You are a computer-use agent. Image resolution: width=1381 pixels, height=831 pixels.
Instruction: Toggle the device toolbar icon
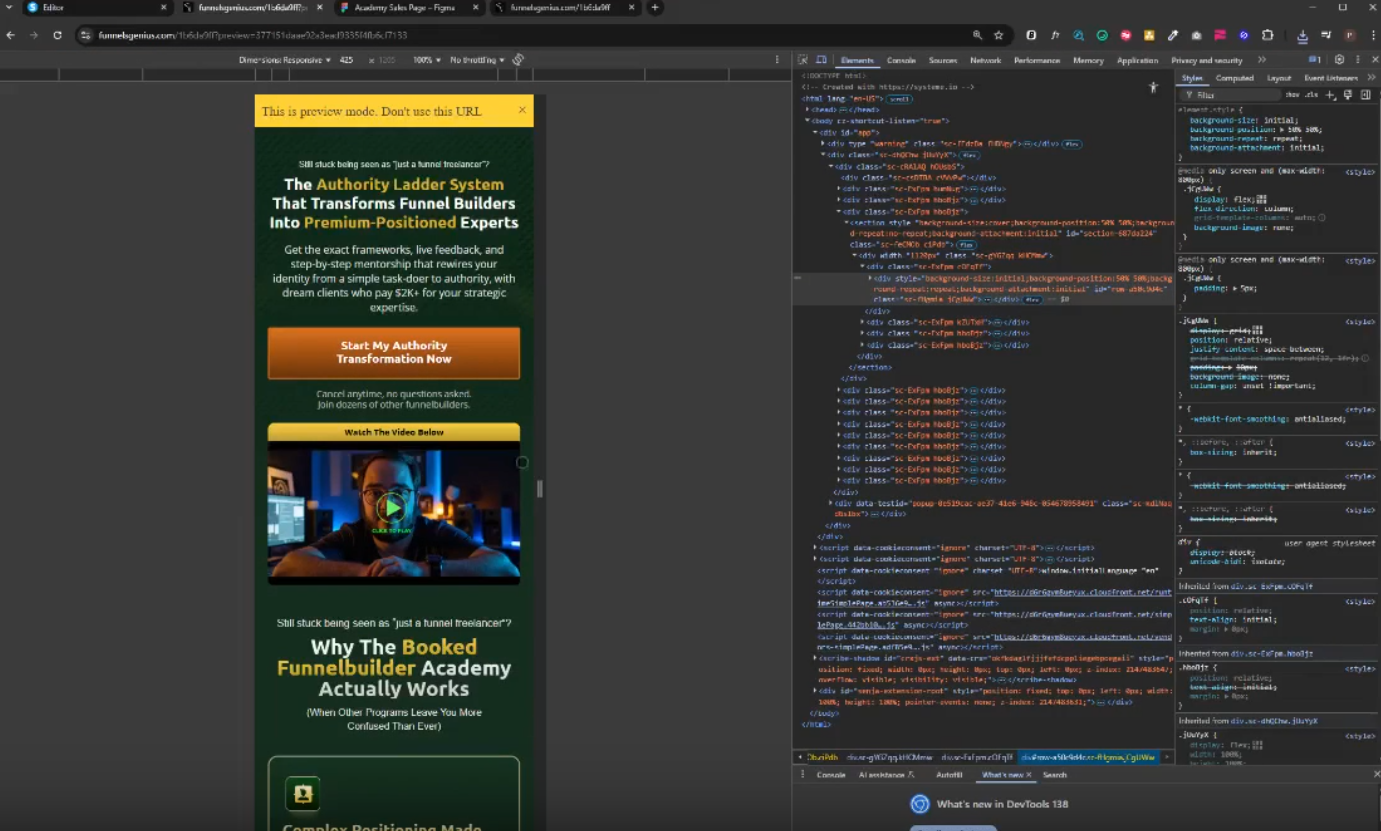821,60
